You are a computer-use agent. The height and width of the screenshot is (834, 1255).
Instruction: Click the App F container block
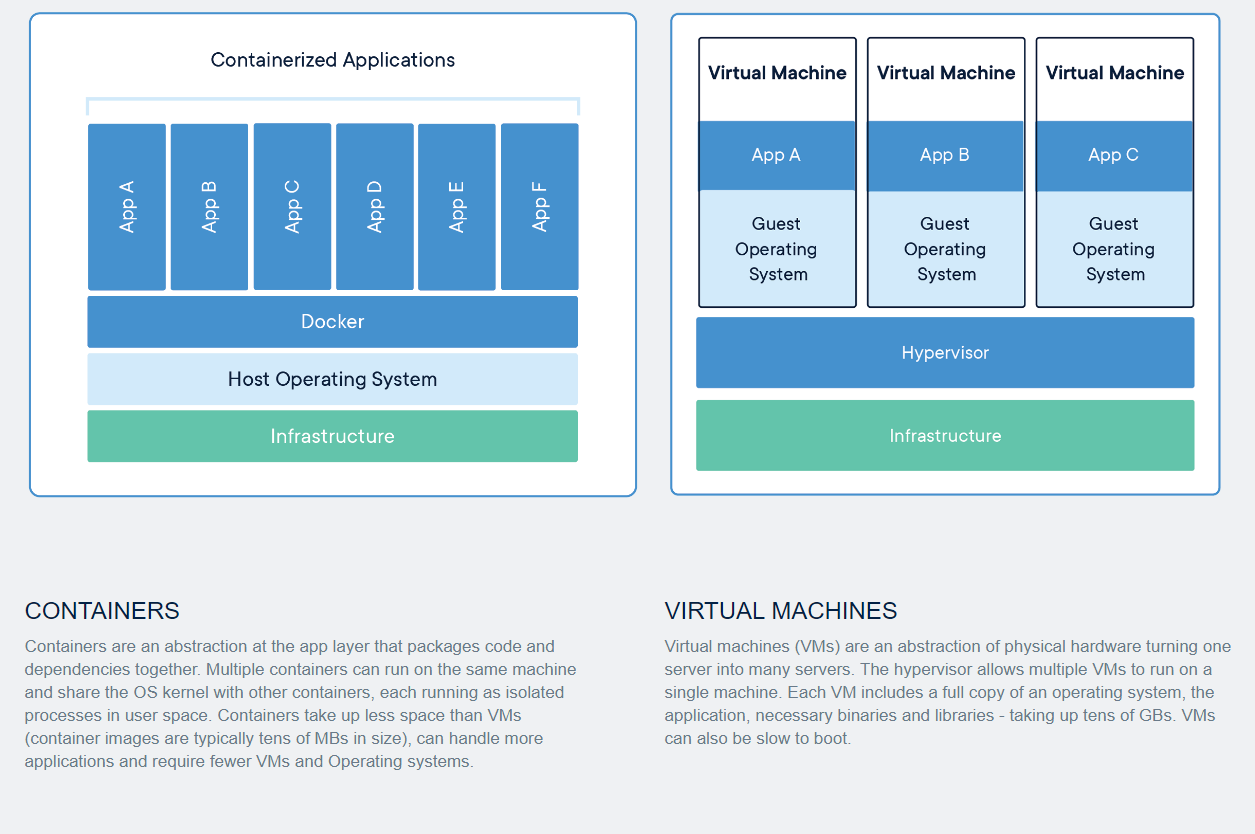[x=540, y=207]
